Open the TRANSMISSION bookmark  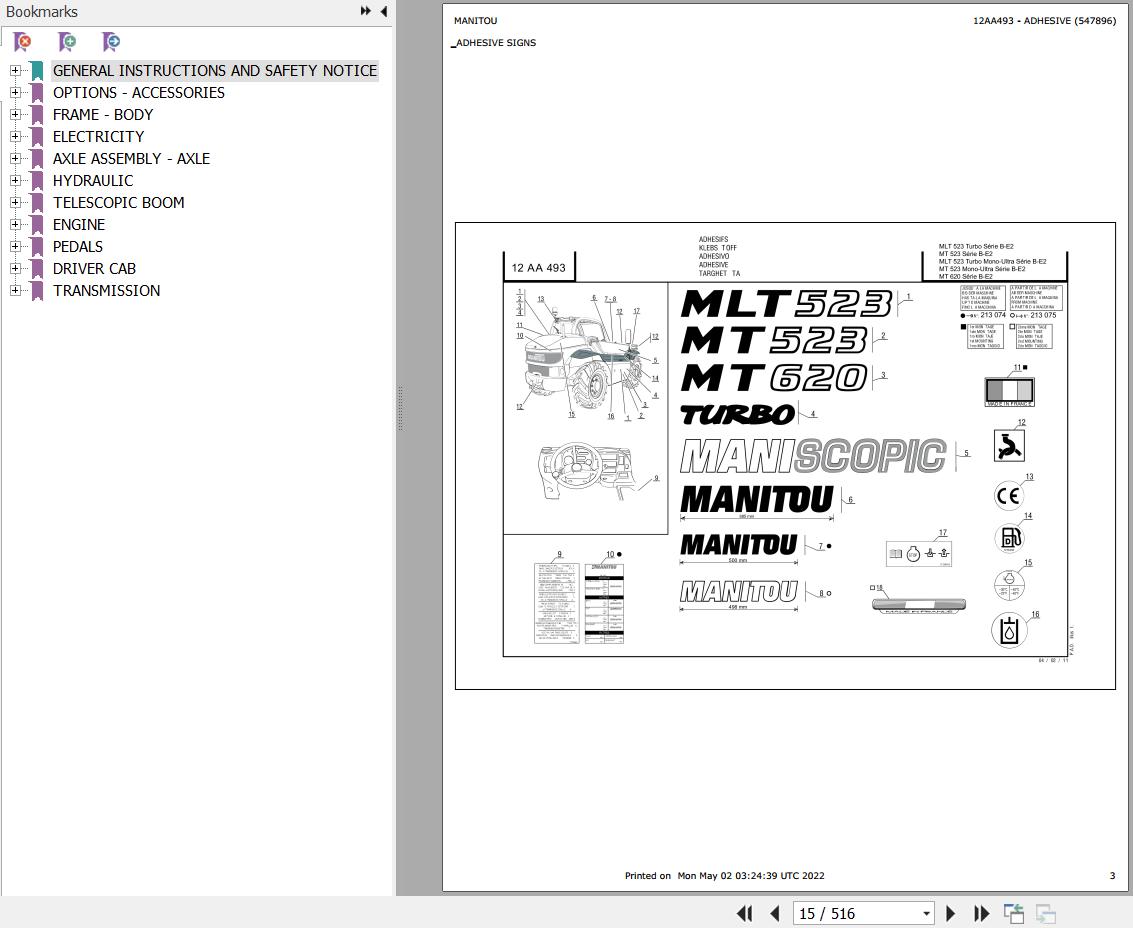coord(106,291)
